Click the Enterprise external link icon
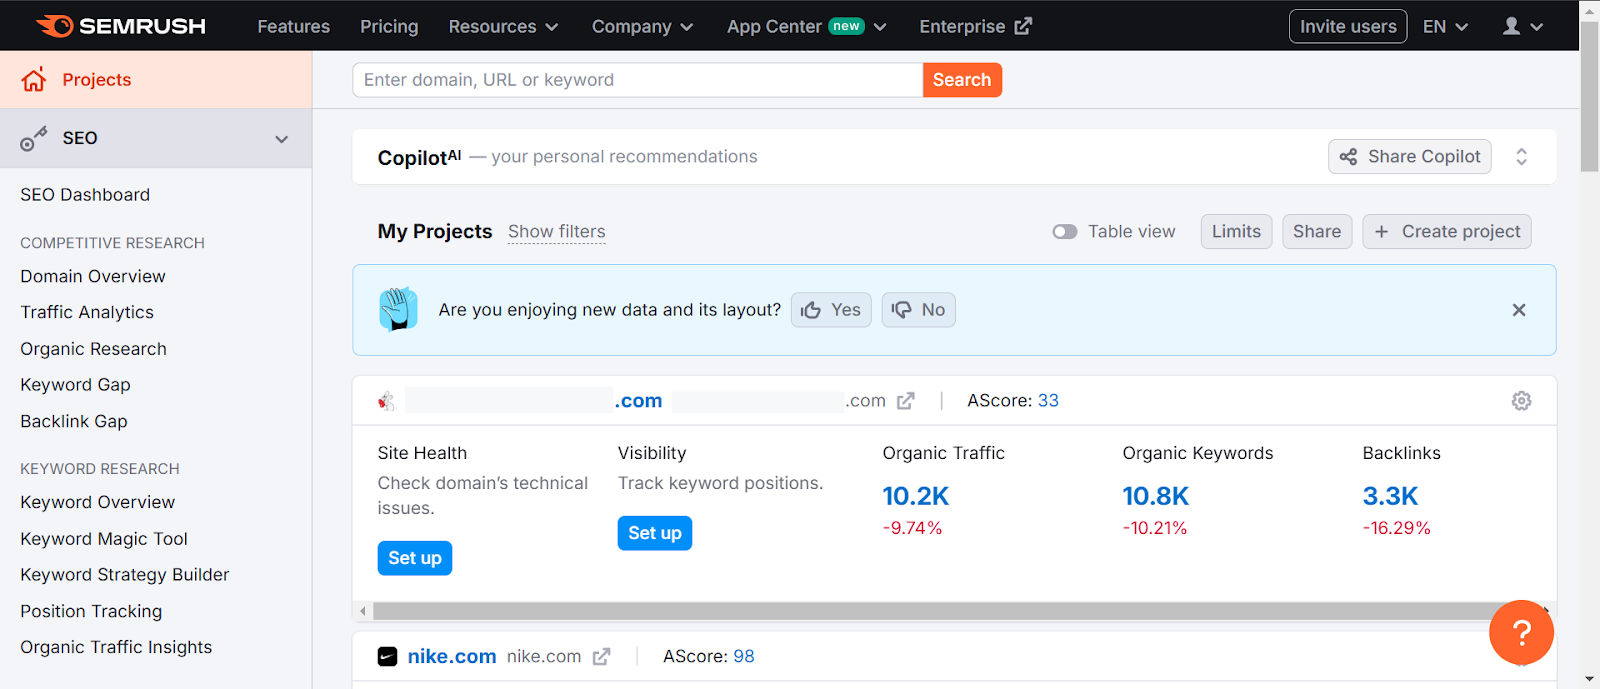The image size is (1600, 689). (x=1023, y=26)
